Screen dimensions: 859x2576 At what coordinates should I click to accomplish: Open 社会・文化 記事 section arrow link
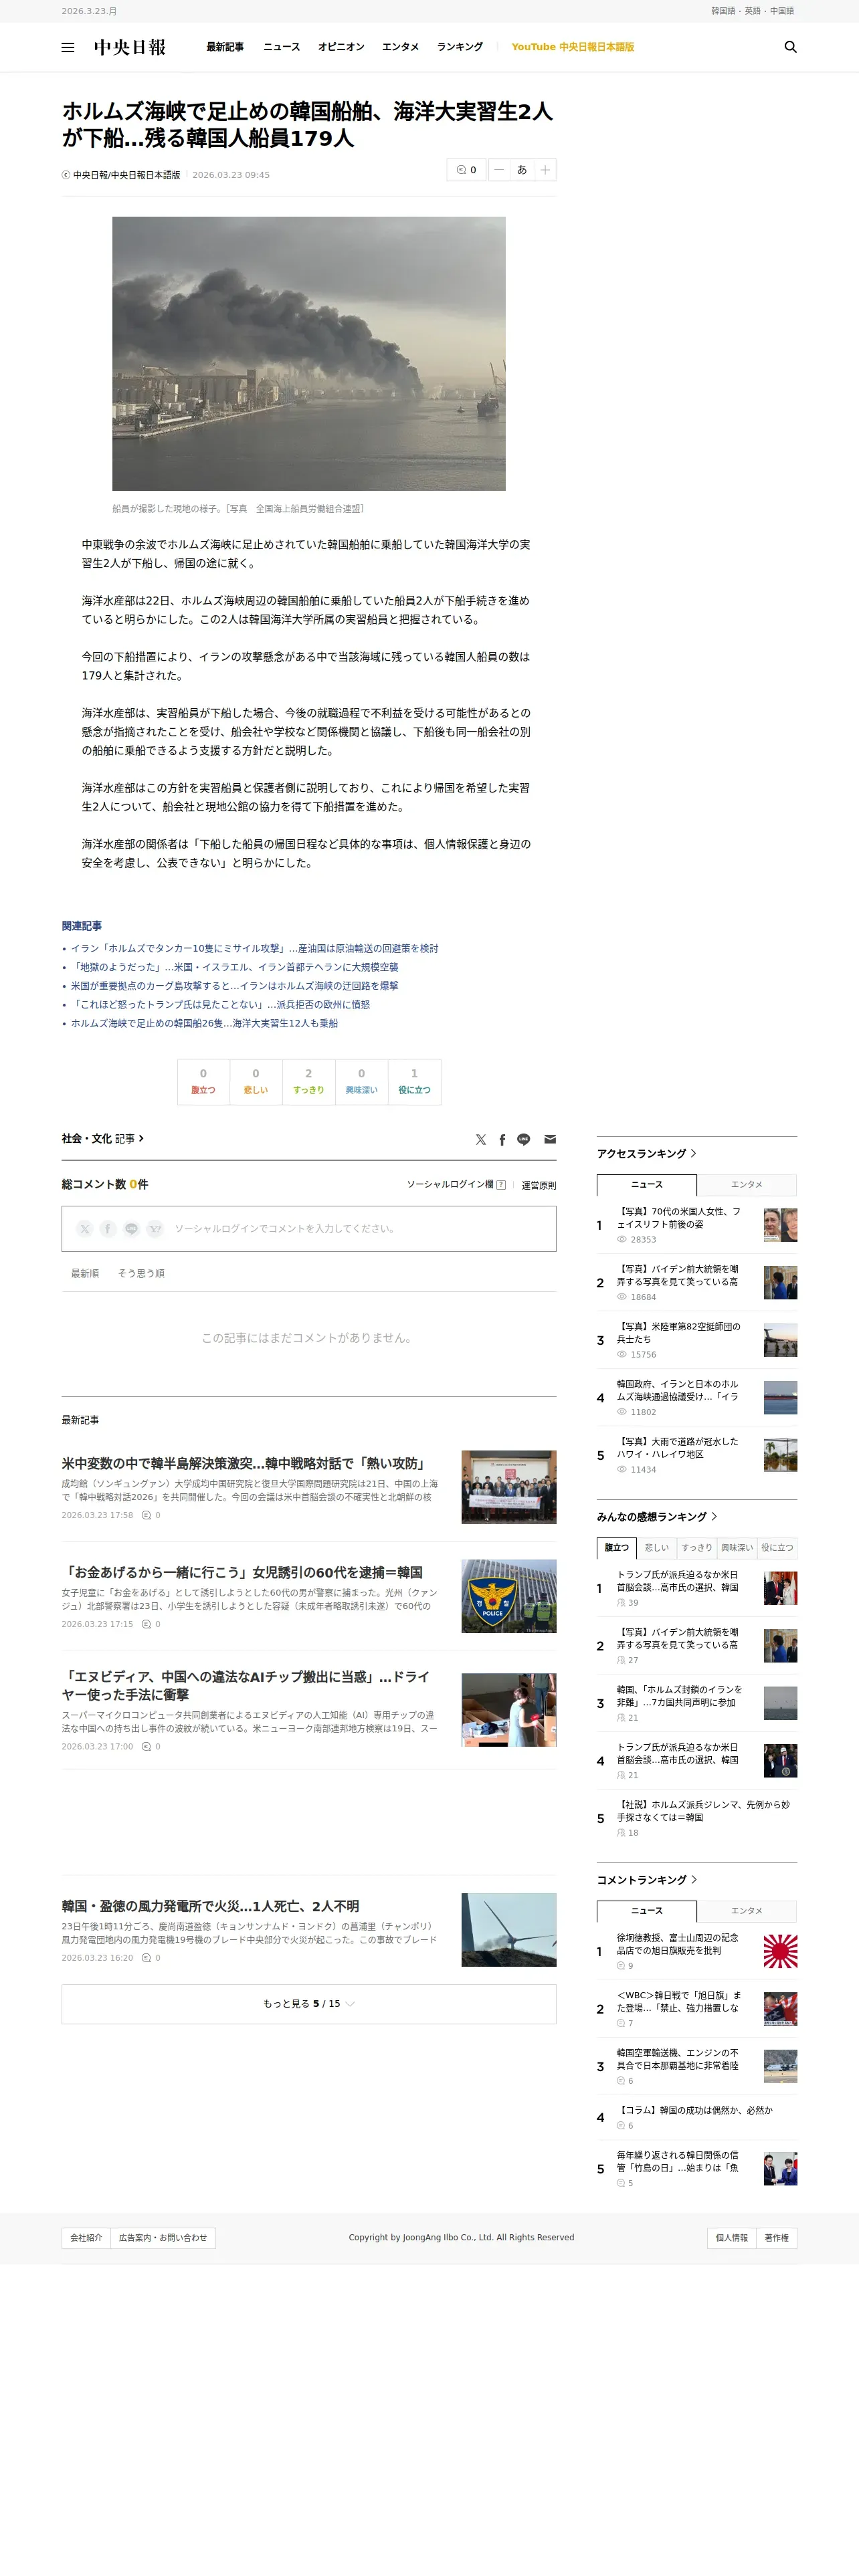(x=103, y=1139)
